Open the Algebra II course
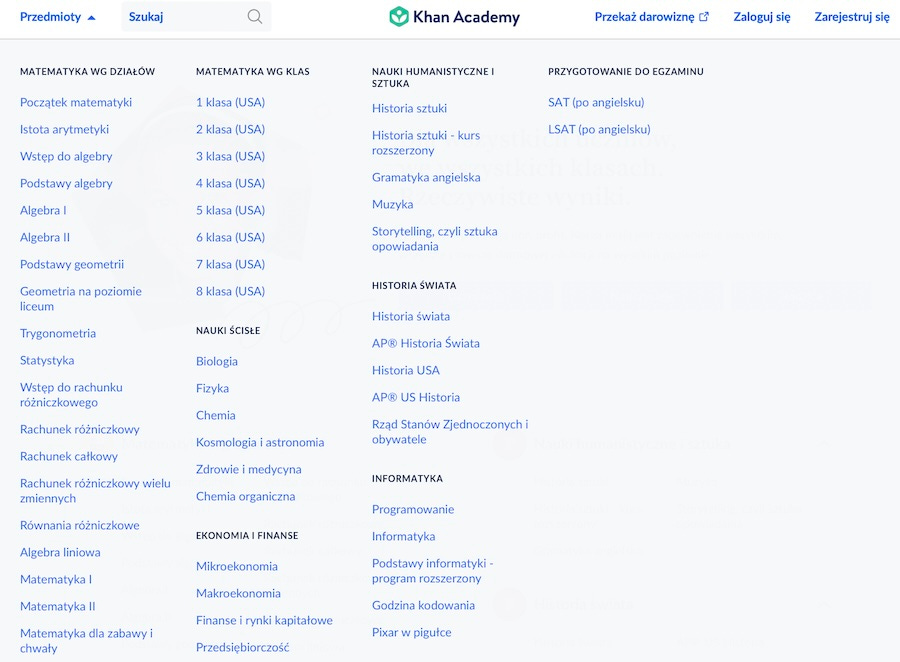Screen dimensions: 900x662 (45, 237)
